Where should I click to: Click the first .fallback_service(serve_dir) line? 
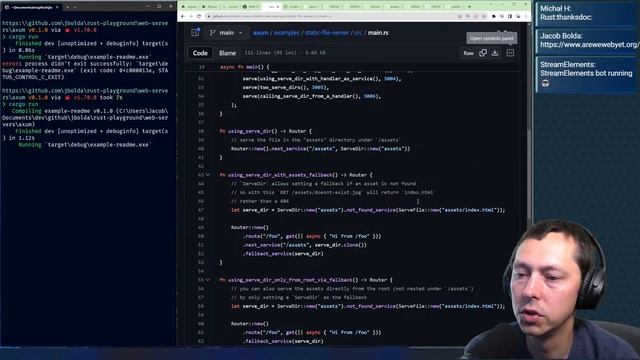tap(283, 253)
